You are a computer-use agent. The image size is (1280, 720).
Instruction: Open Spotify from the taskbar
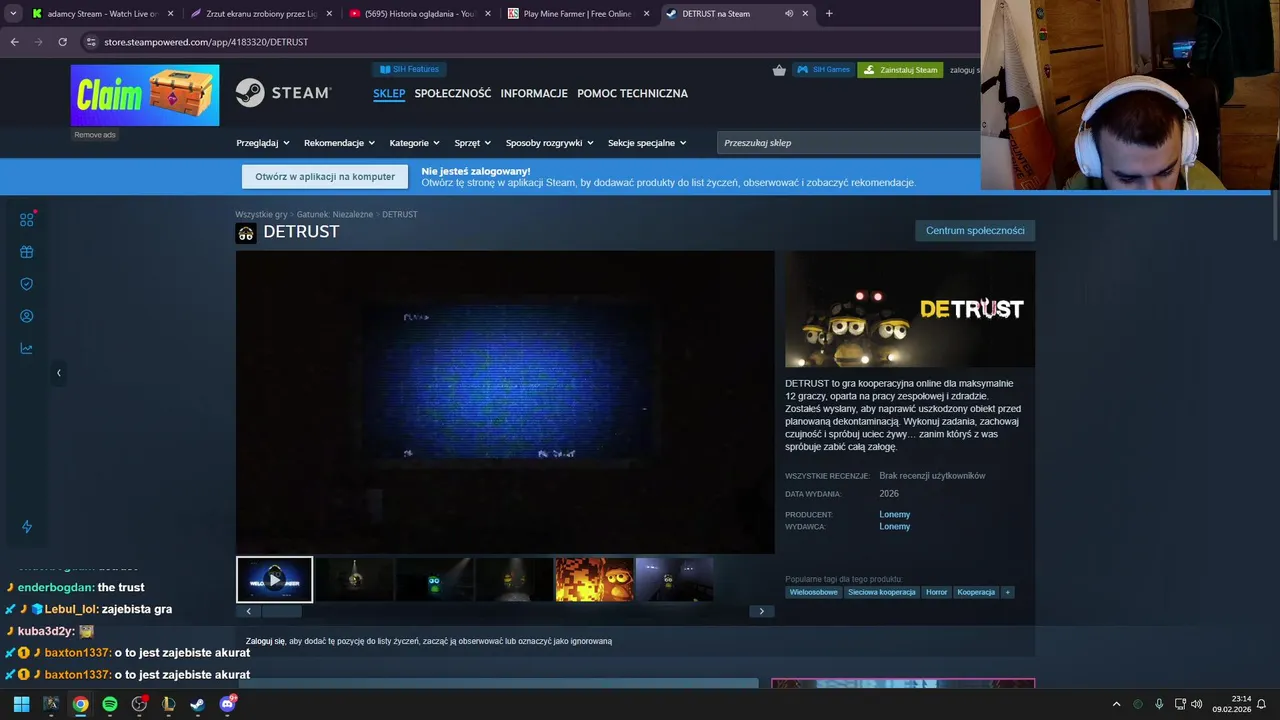click(110, 704)
